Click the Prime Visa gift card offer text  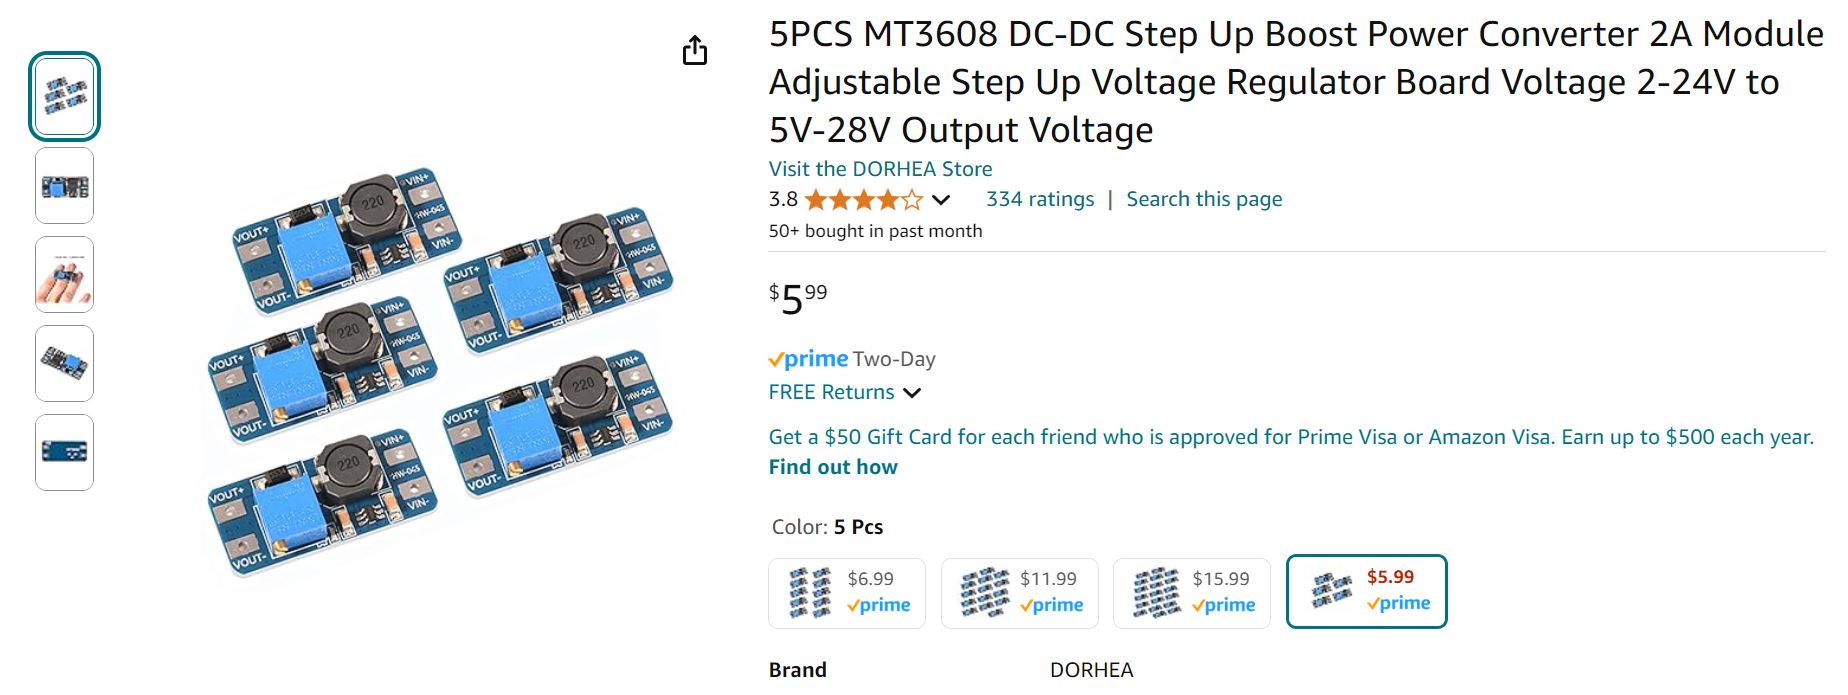click(x=1290, y=437)
